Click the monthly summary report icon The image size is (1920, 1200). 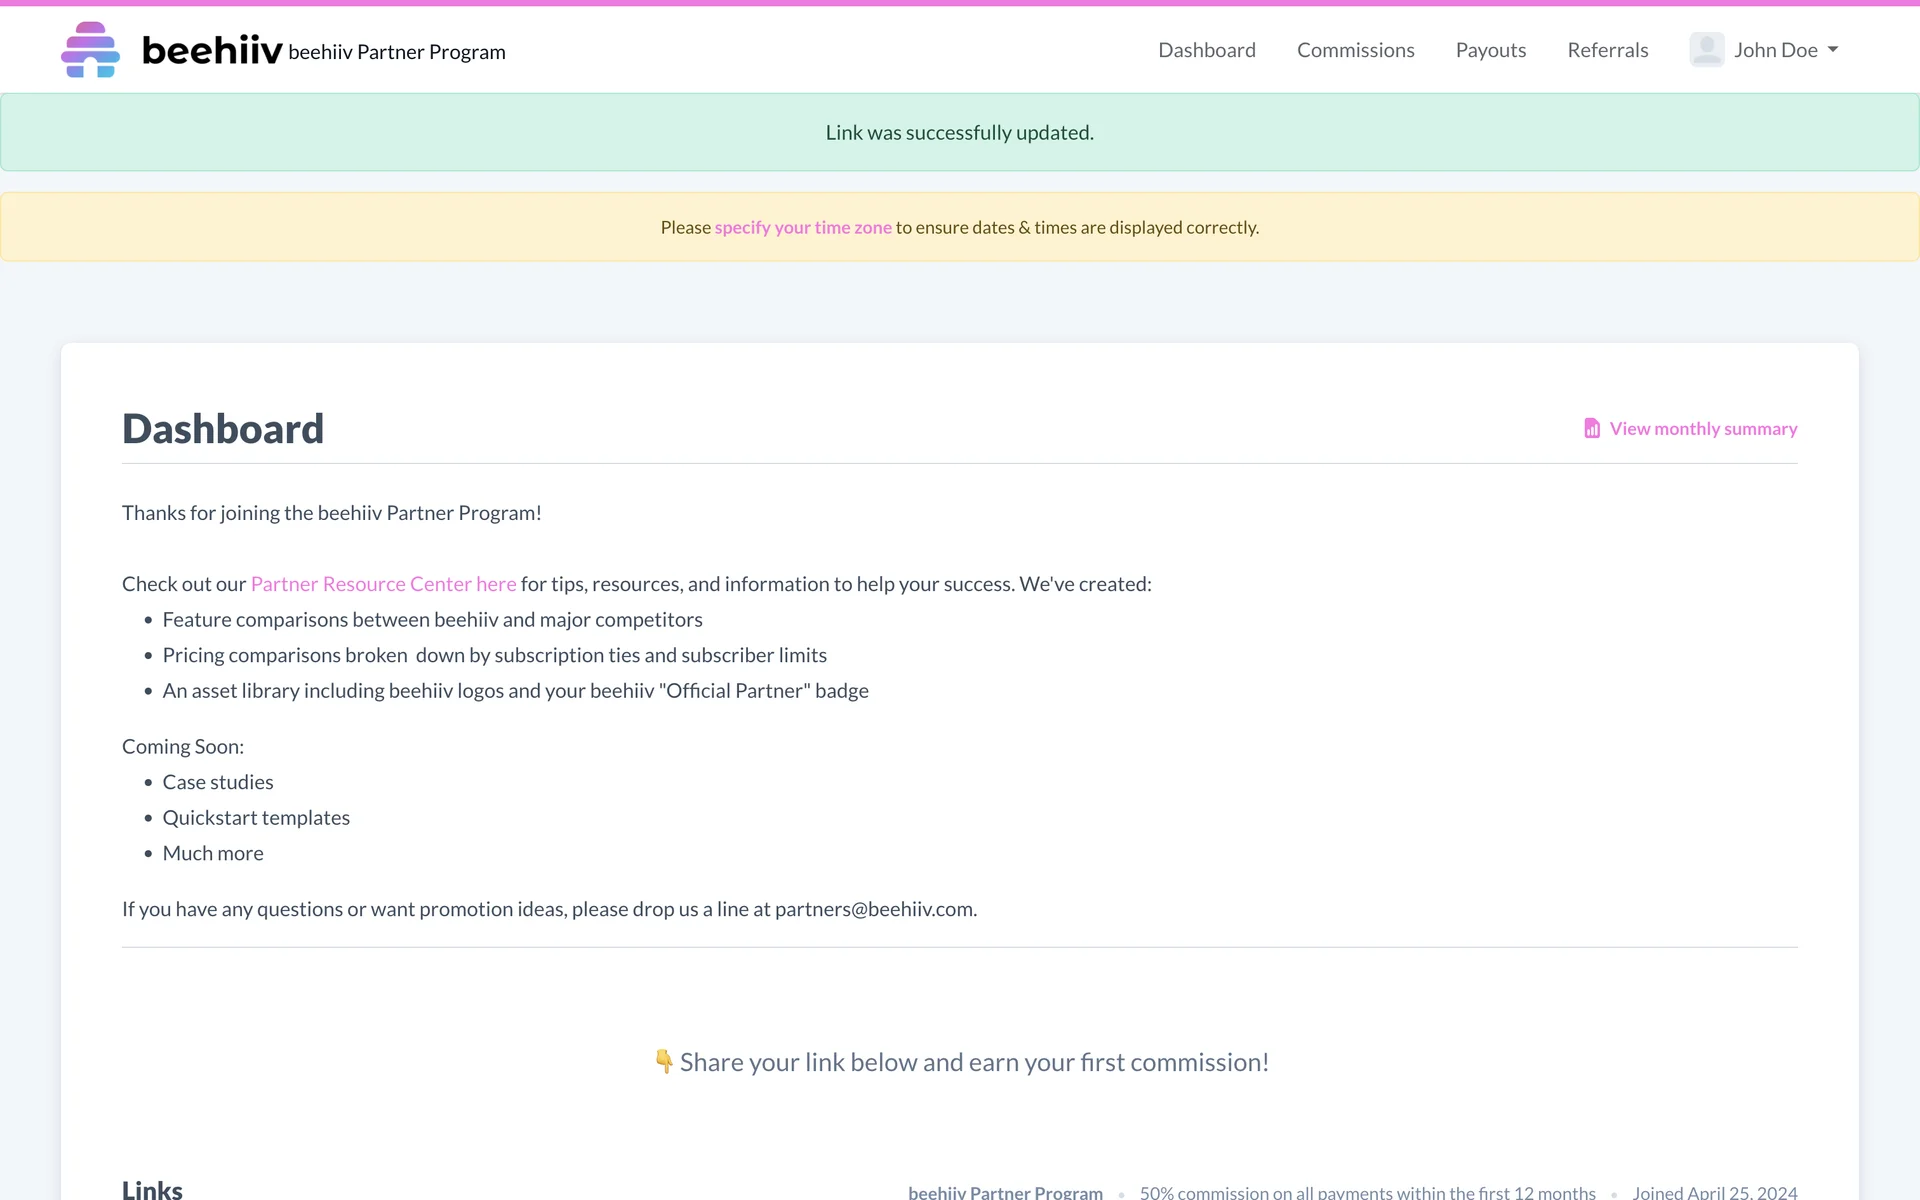pos(1592,428)
